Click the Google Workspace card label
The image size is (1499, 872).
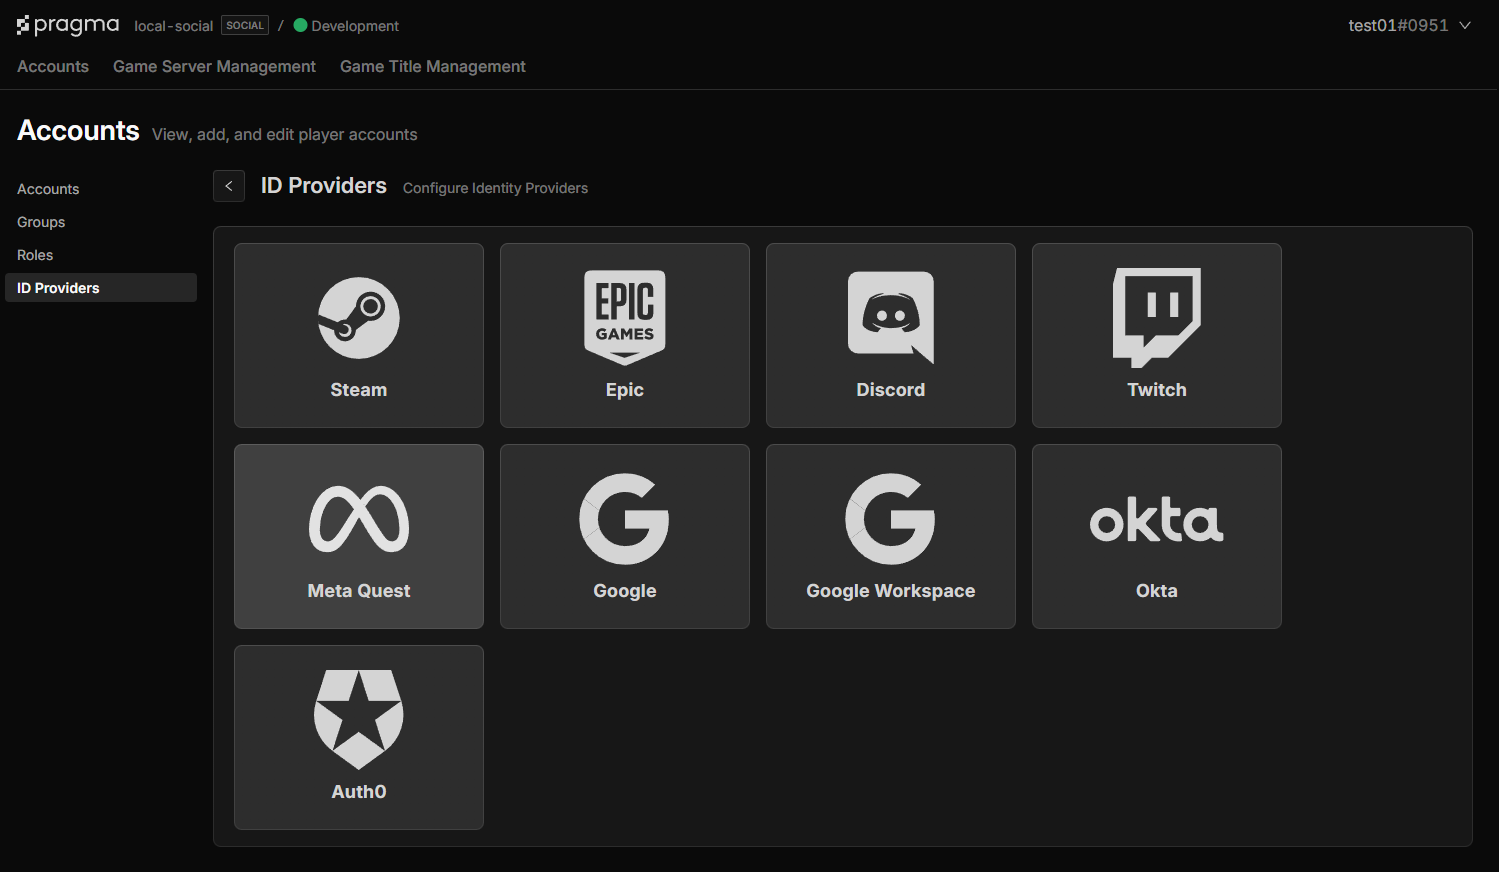click(x=891, y=591)
